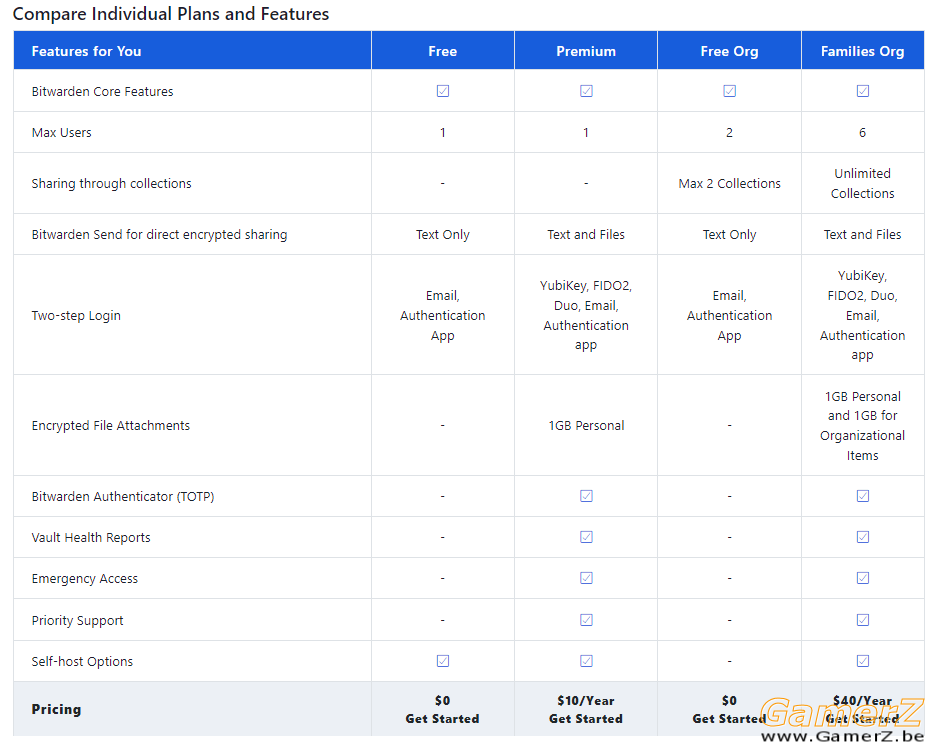This screenshot has width=945, height=752.
Task: Click the Self-host Options check under Free
Action: tap(442, 661)
